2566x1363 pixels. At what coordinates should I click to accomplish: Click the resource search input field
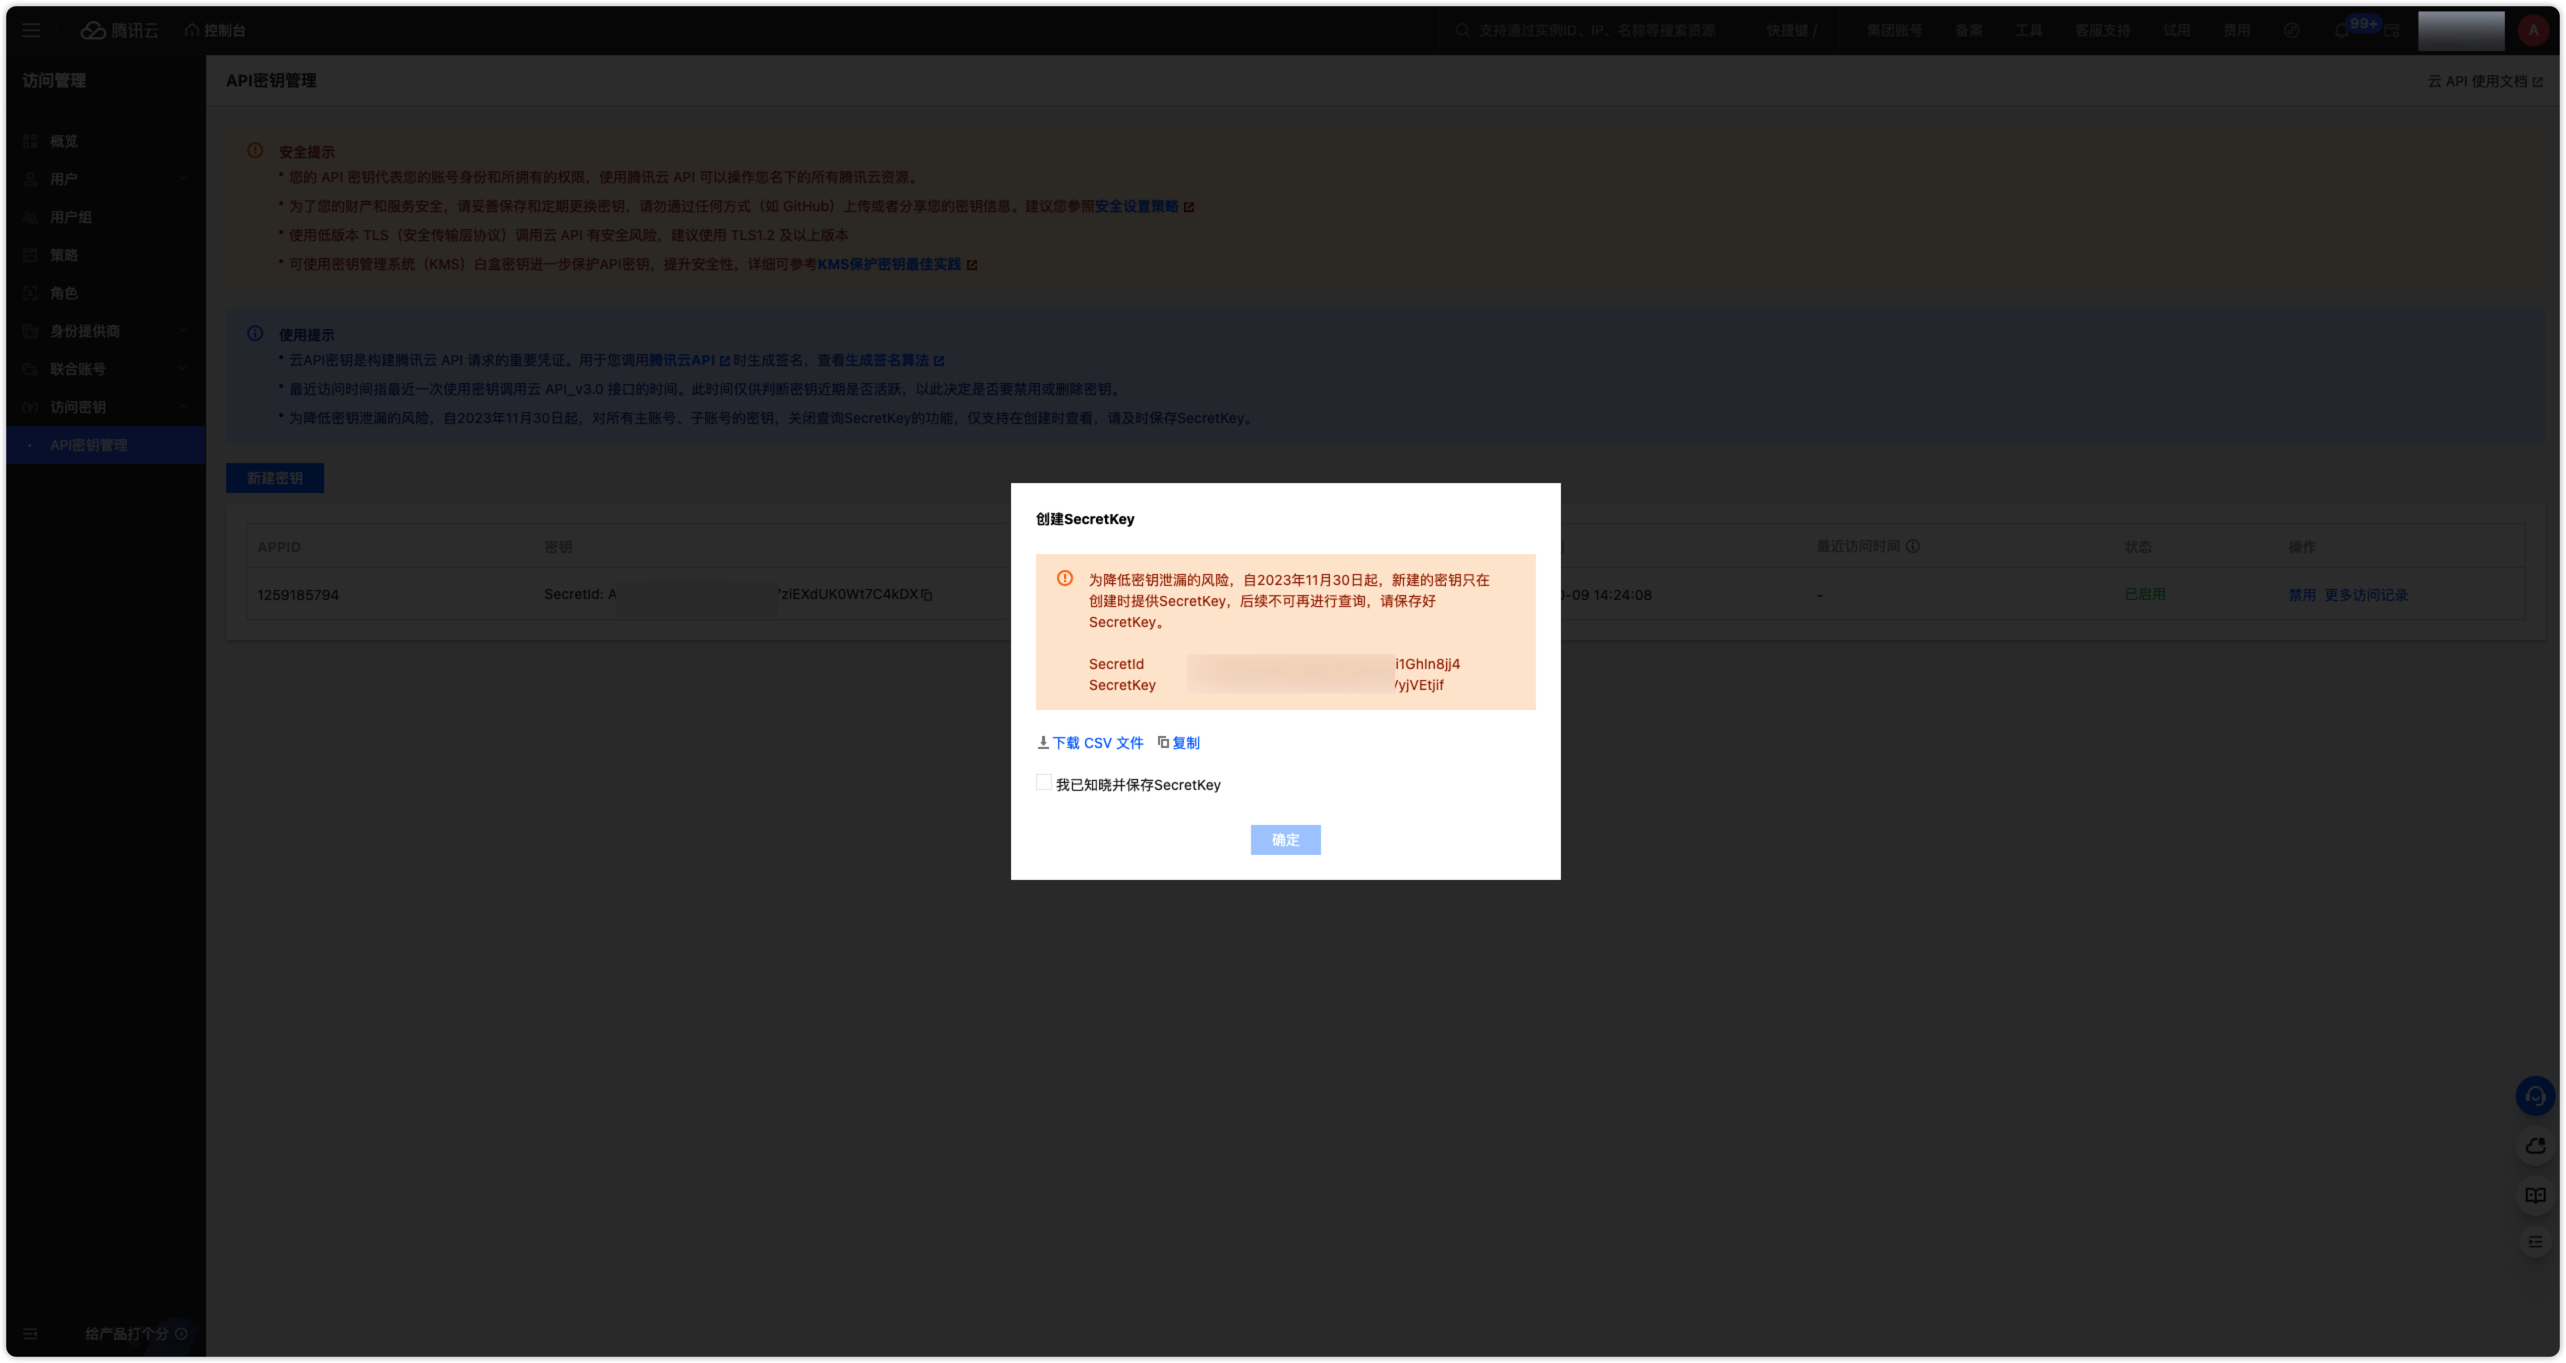1600,30
